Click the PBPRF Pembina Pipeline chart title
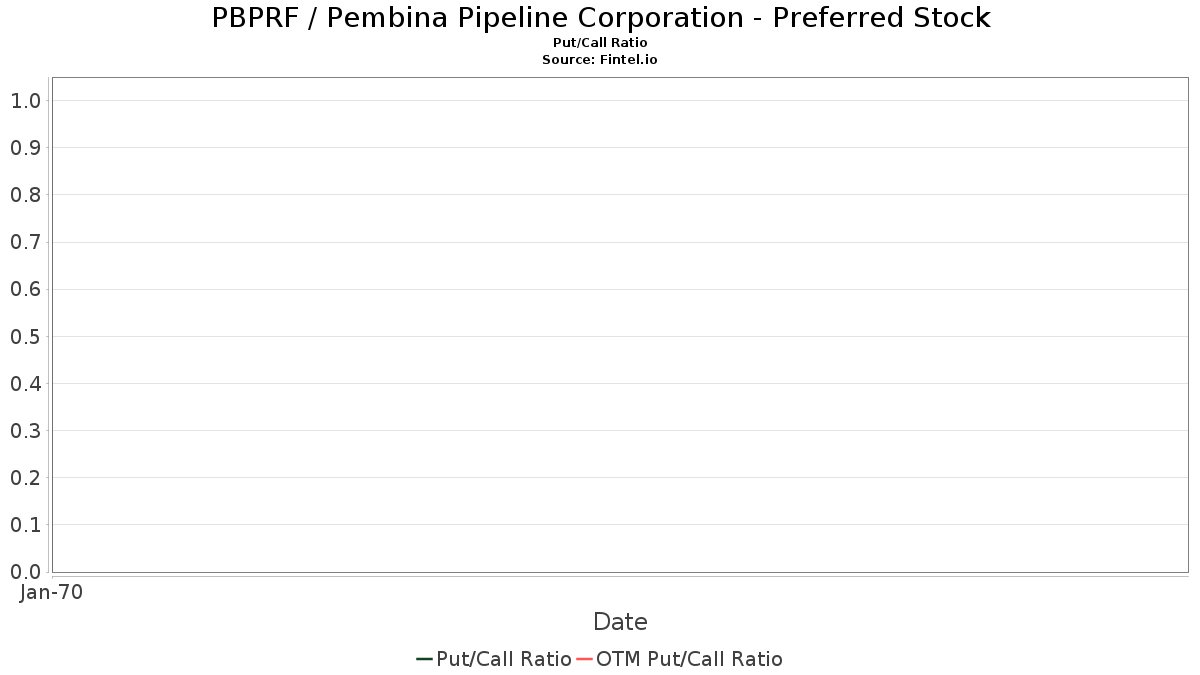 601,17
